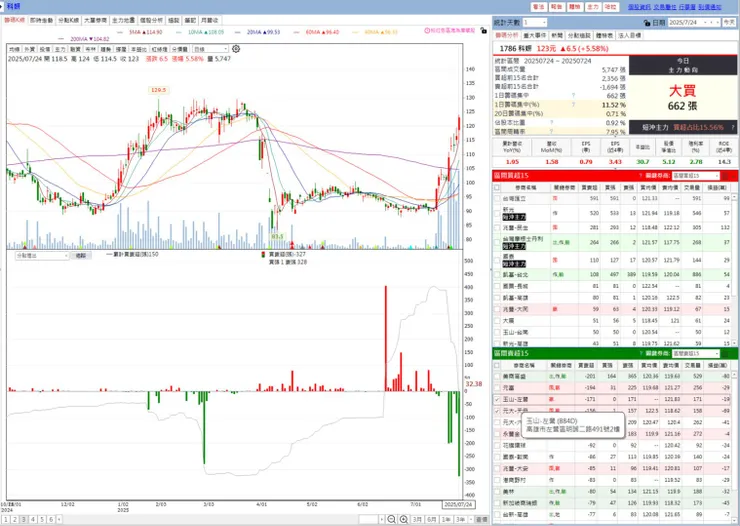Click the pink clock notice icon

tap(427, 31)
